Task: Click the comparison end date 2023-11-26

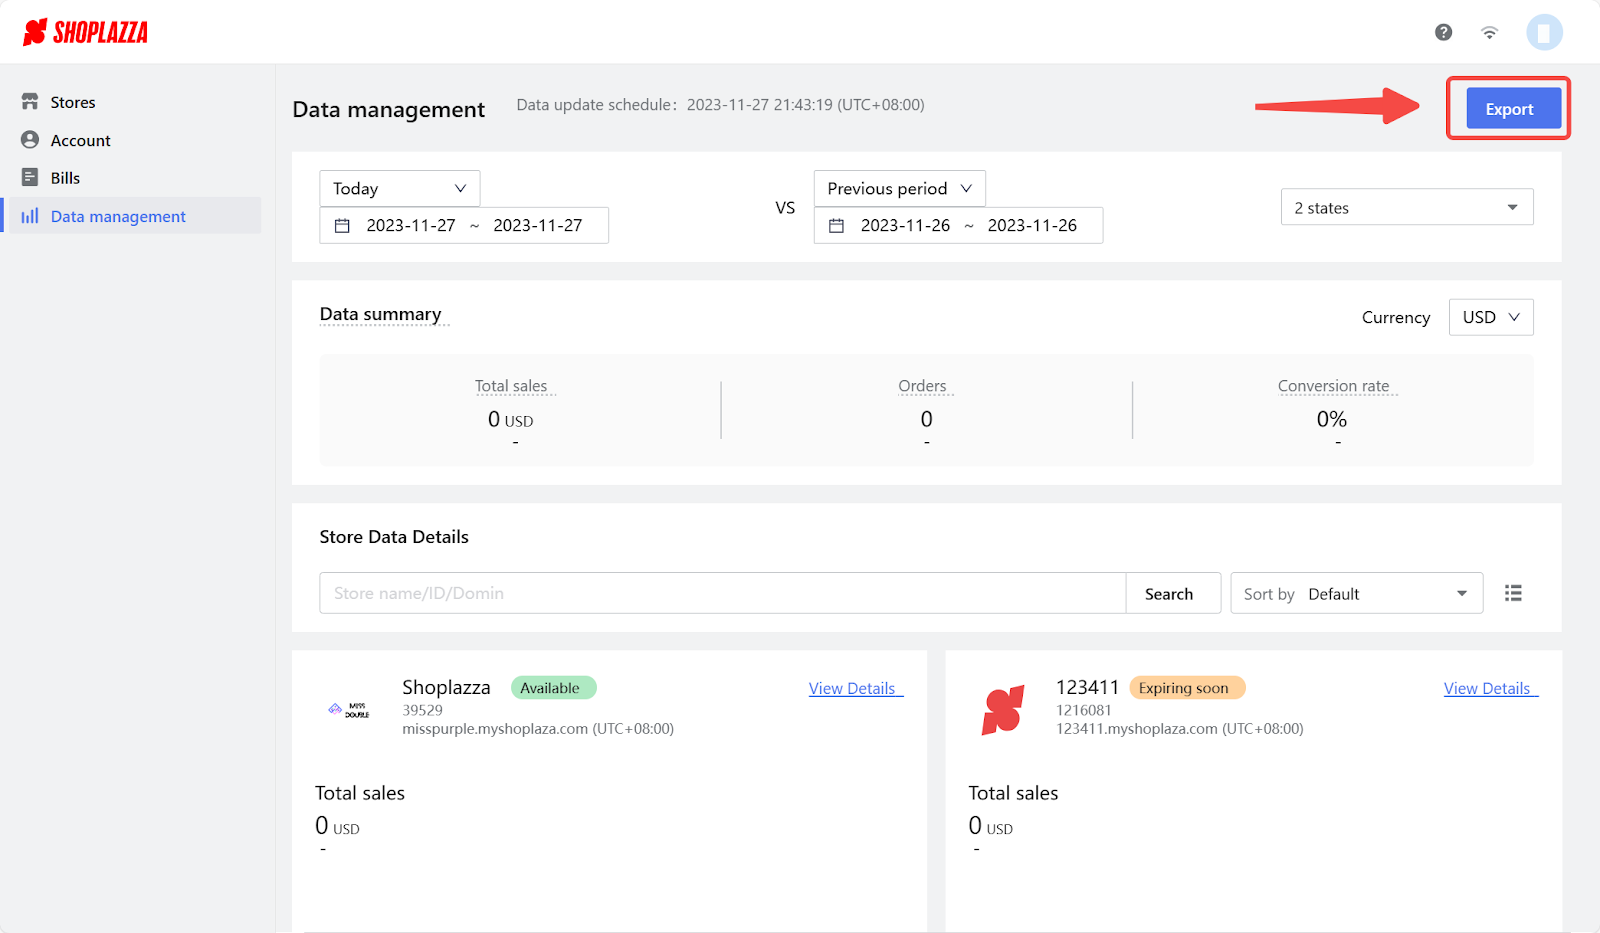Action: (x=1033, y=226)
